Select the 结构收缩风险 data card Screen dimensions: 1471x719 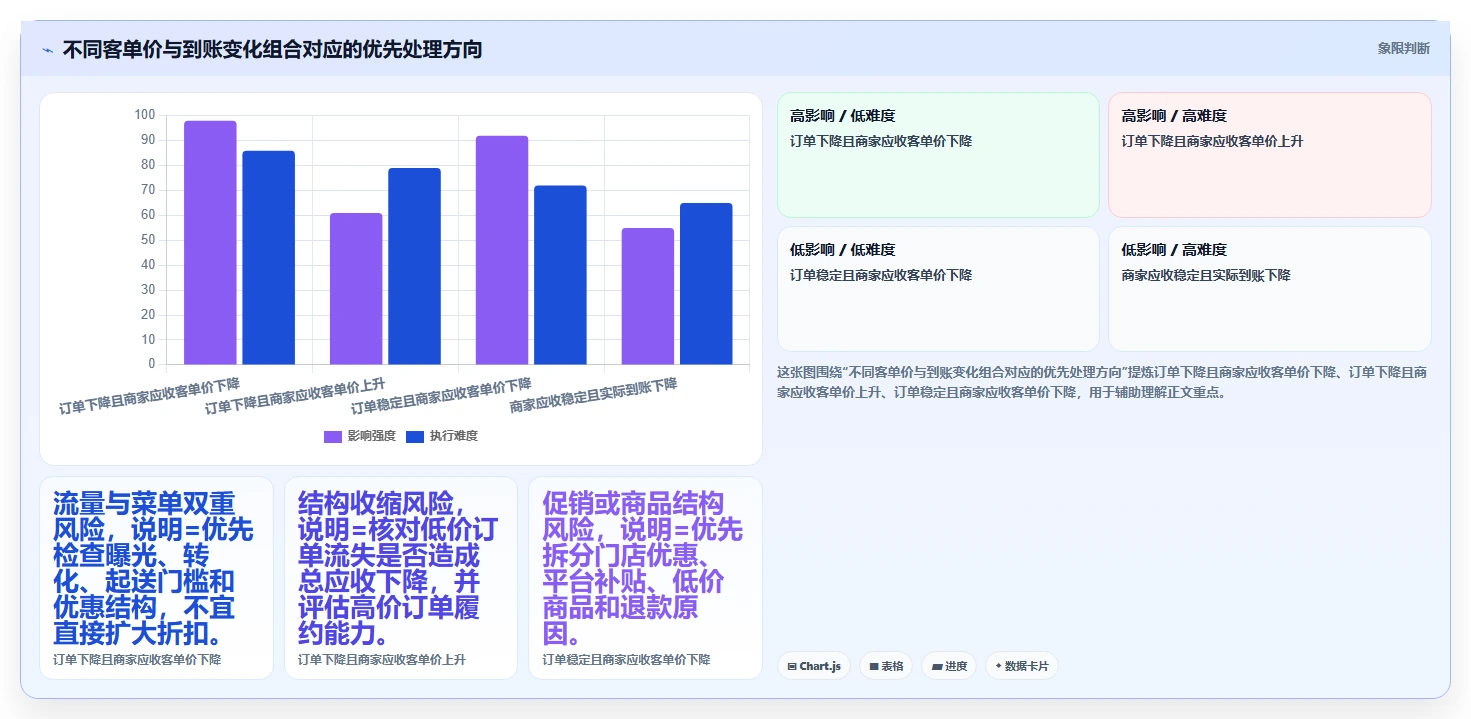(x=401, y=578)
